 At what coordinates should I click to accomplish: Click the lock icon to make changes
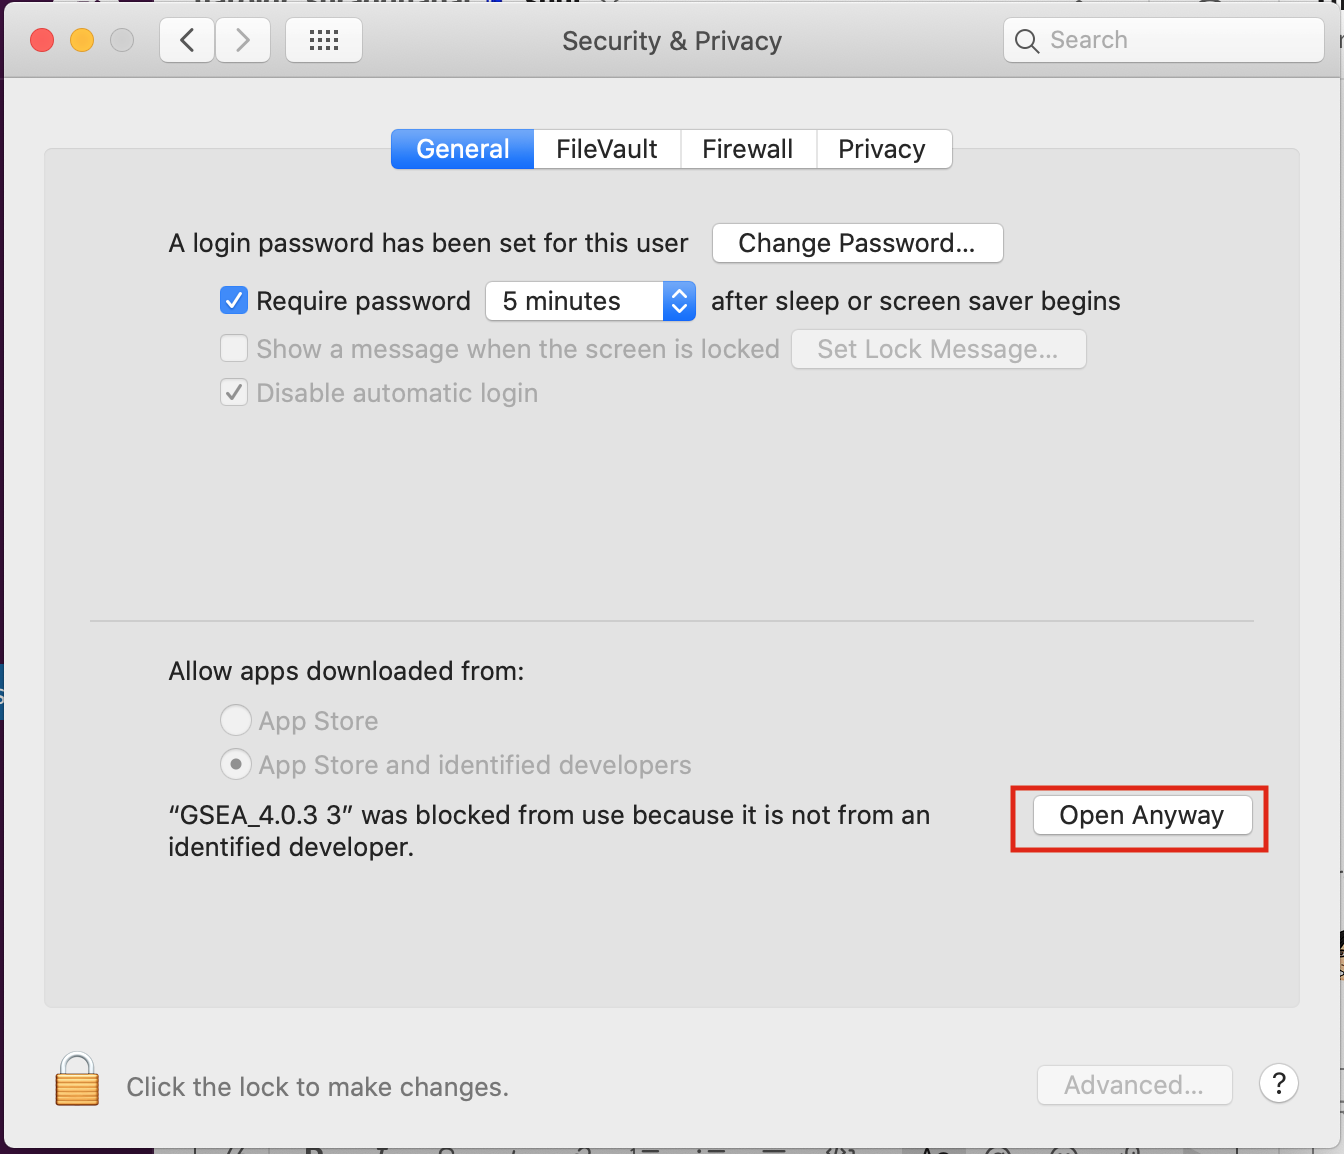click(77, 1081)
